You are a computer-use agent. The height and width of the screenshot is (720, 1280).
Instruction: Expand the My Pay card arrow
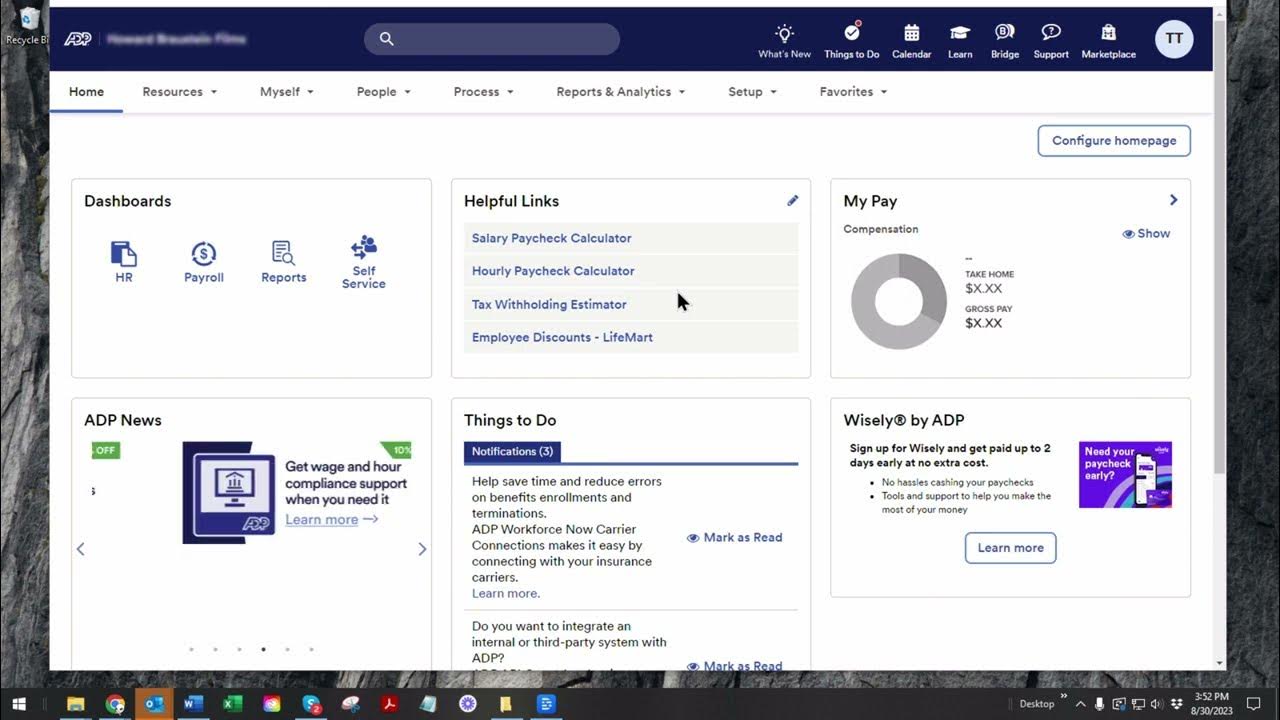tap(1173, 200)
